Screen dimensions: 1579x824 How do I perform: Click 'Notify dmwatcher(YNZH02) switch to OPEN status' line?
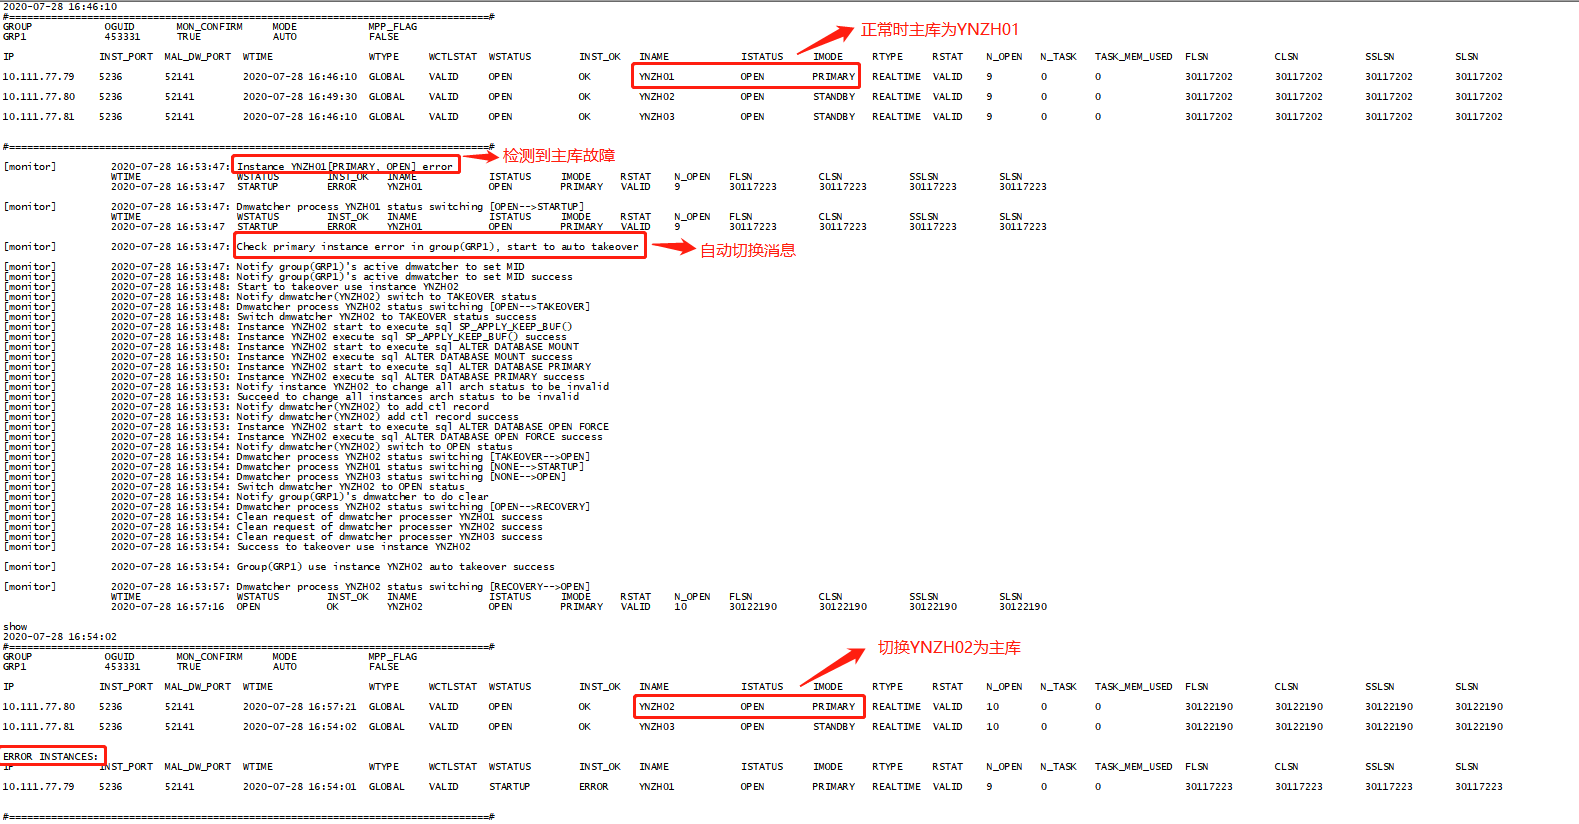[374, 447]
